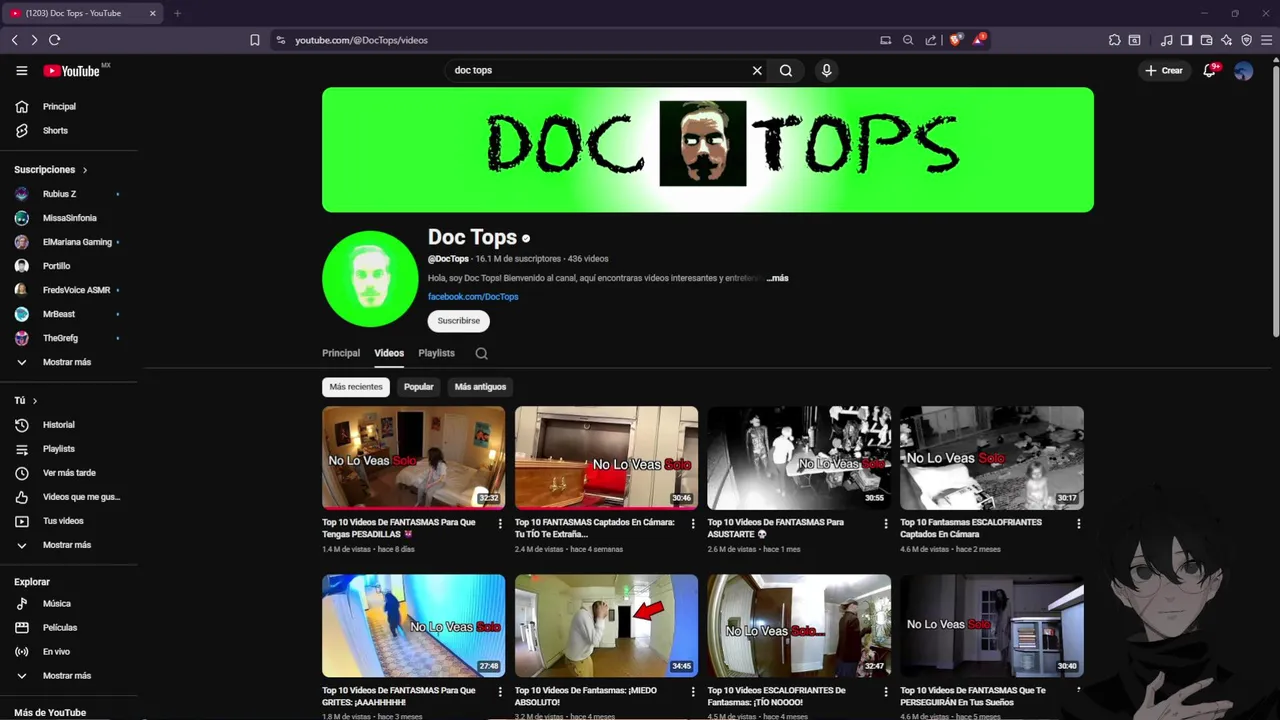The width and height of the screenshot is (1280, 720).
Task: Open the Tú section chevron
Action: 35,401
